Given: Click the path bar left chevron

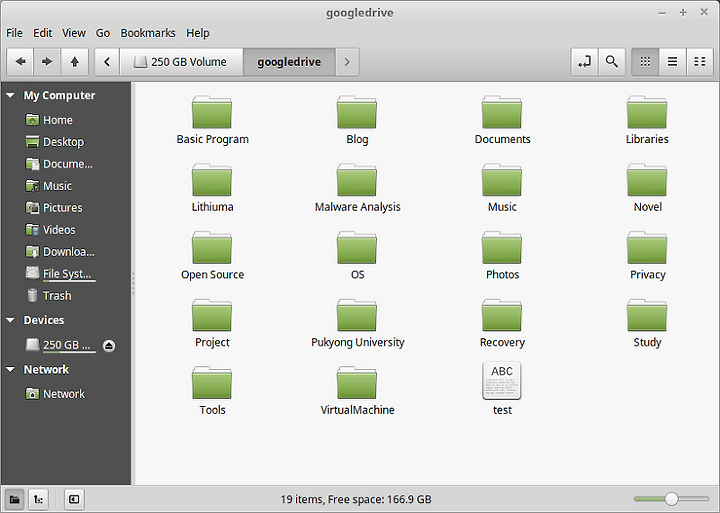Looking at the screenshot, I should 107,62.
